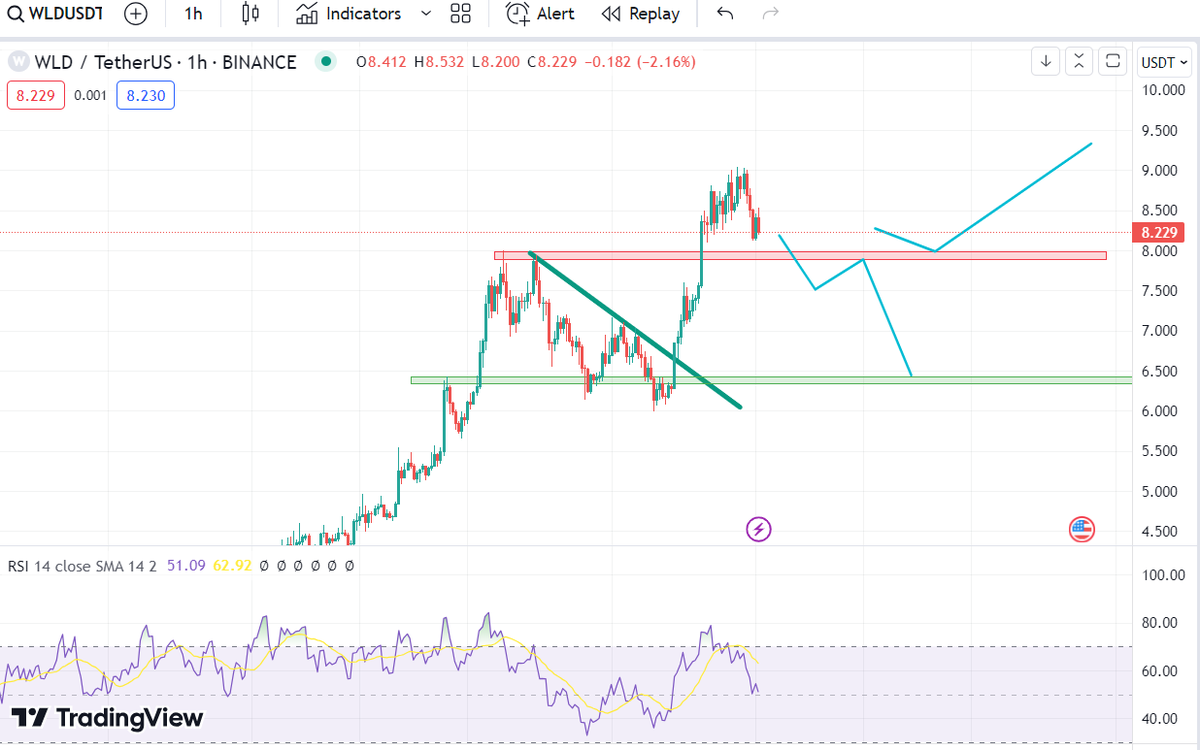Create a new Alert
The width and height of the screenshot is (1200, 750).
click(x=540, y=14)
